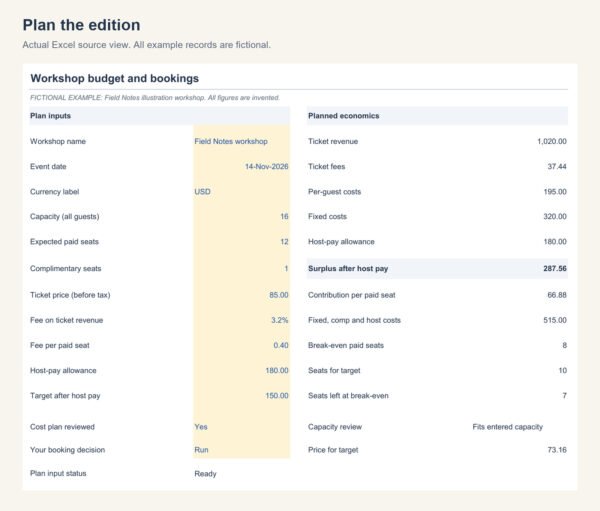Select the Per-guest costs value 195.00
600x511 pixels.
555,192
